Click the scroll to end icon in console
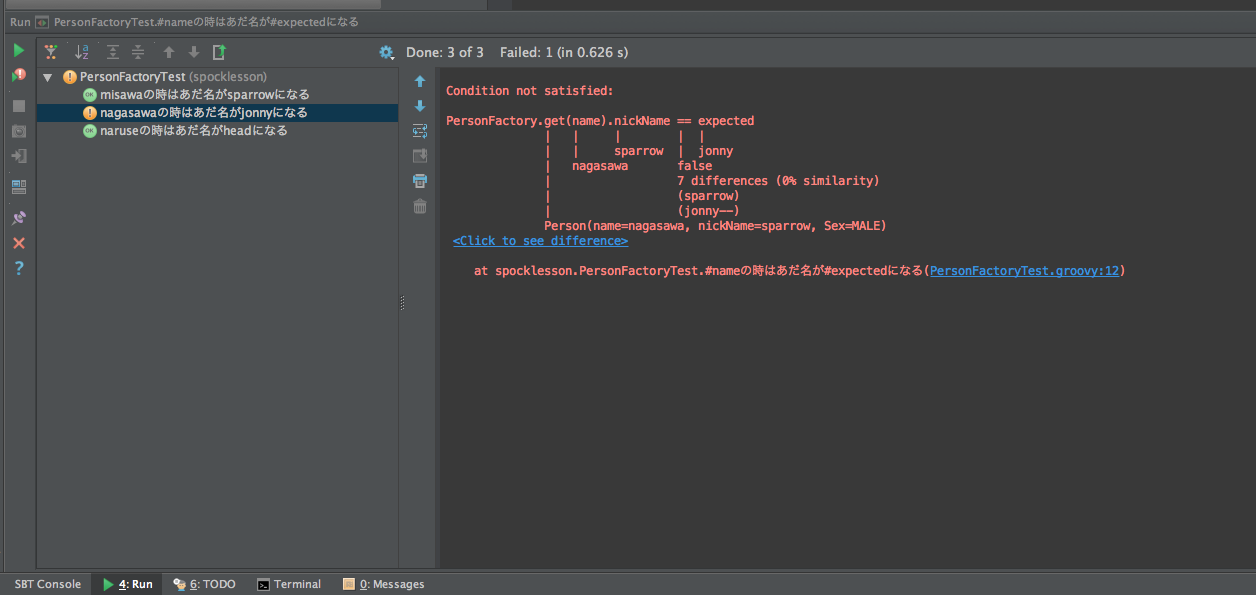 pyautogui.click(x=420, y=156)
